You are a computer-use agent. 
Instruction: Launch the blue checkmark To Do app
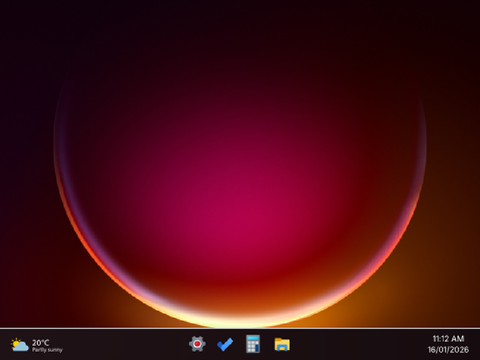point(225,344)
